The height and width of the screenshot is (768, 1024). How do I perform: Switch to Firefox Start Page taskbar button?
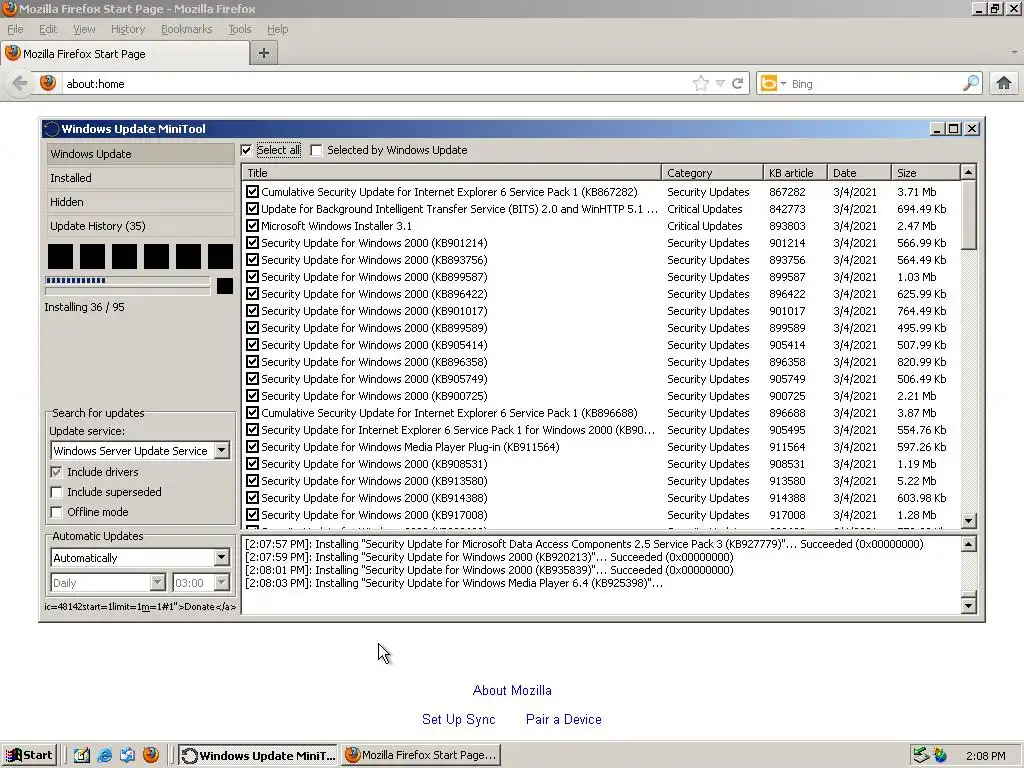pos(421,755)
